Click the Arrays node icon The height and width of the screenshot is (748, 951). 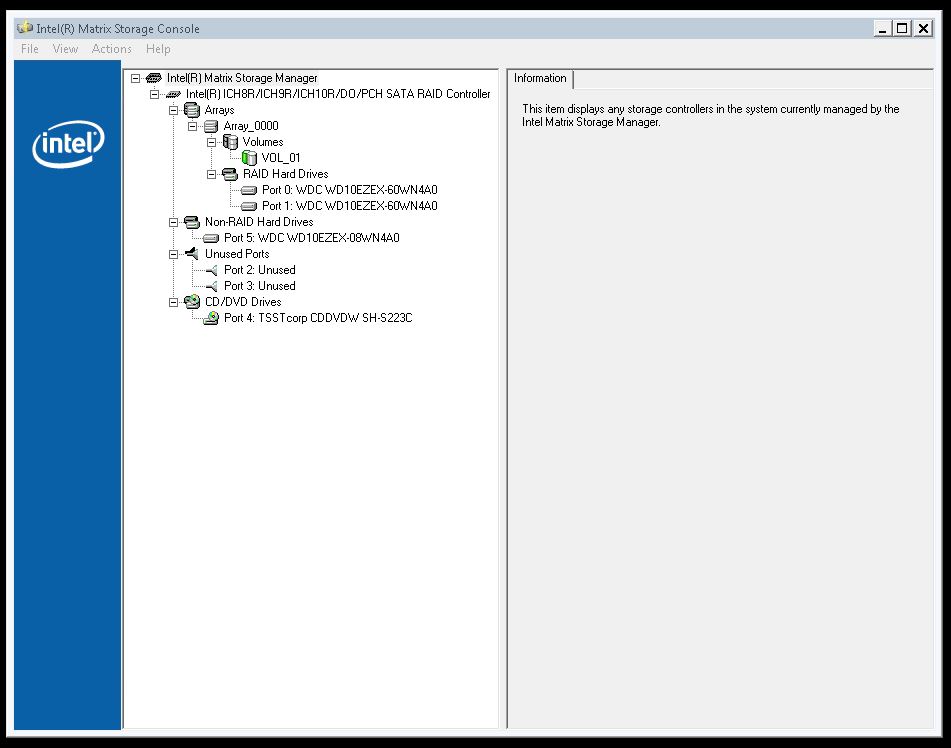click(x=192, y=110)
